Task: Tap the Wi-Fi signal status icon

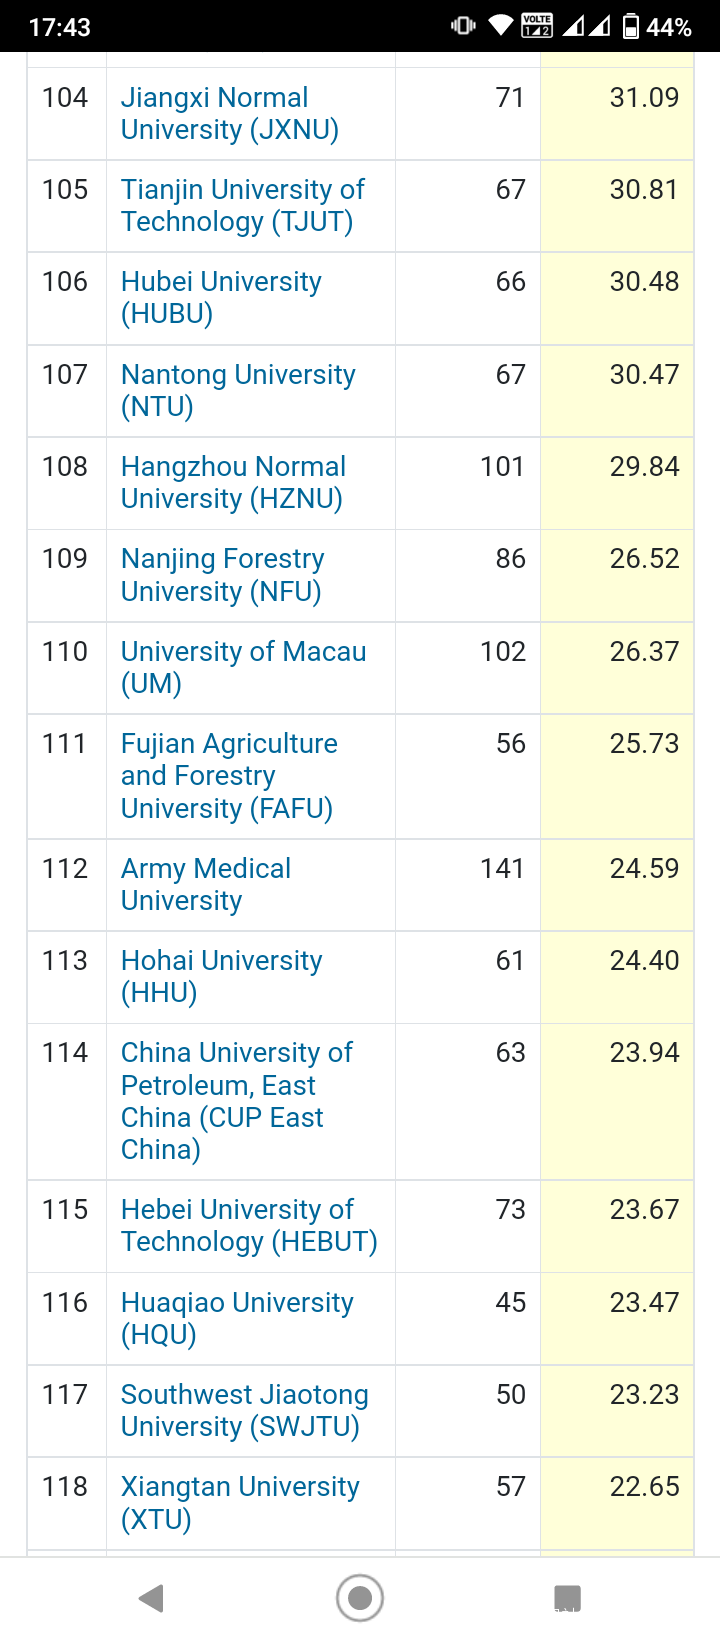Action: pos(500,26)
